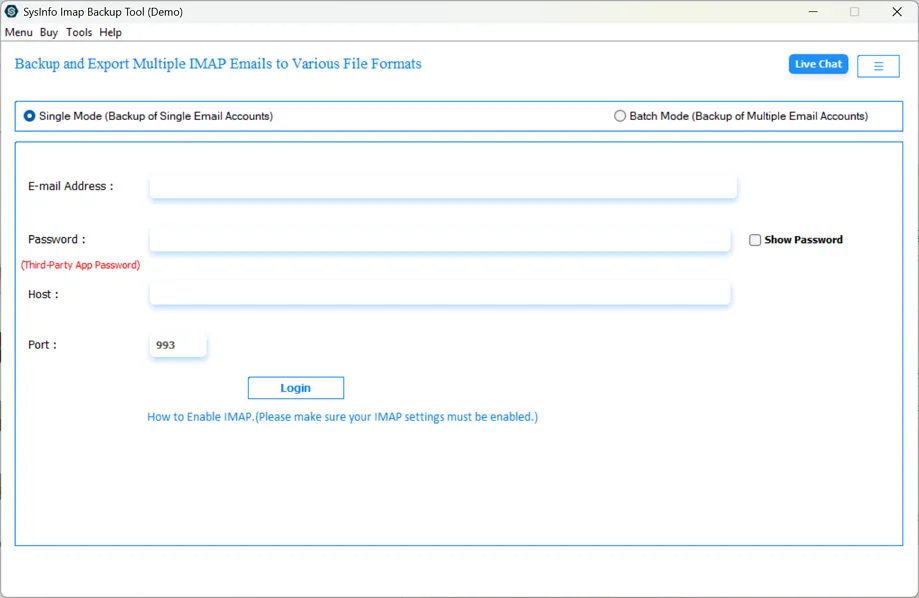Enable the Show Password checkbox
Image resolution: width=919 pixels, height=598 pixels.
tap(755, 239)
